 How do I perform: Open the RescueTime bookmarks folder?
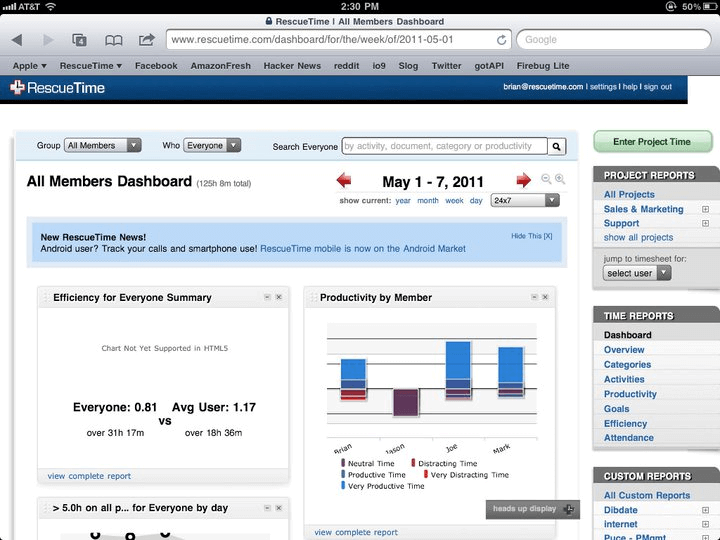(x=90, y=66)
